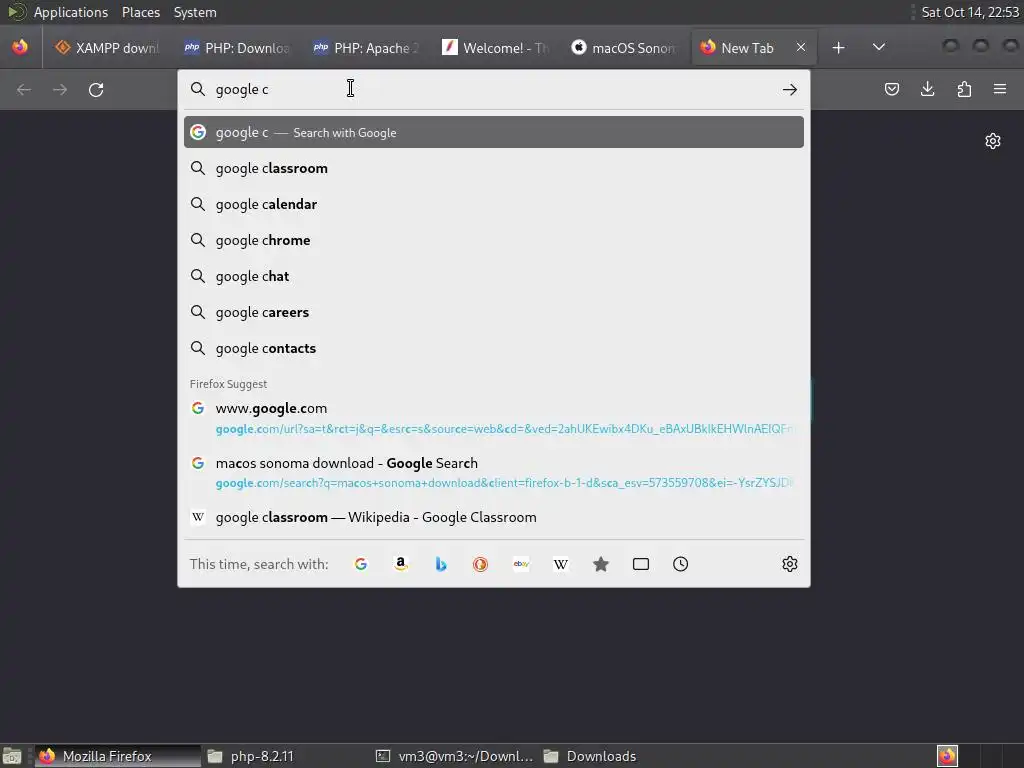
Task: Search open tabs with the tabs icon
Action: [641, 564]
